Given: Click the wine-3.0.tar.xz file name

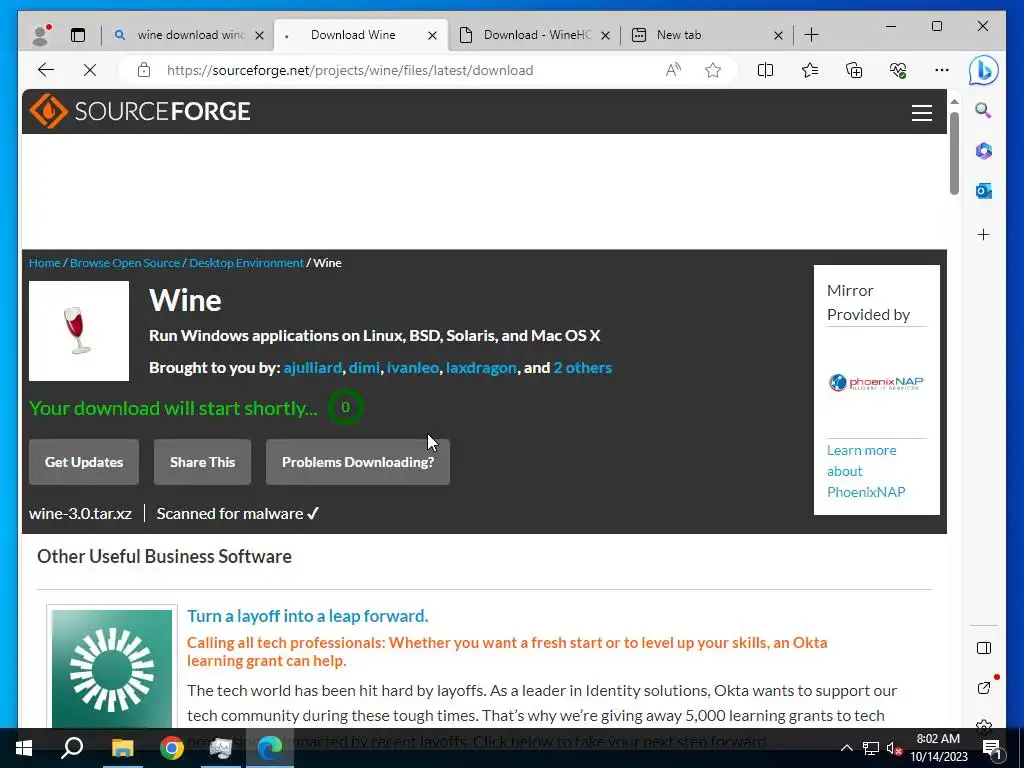Looking at the screenshot, I should pos(80,513).
